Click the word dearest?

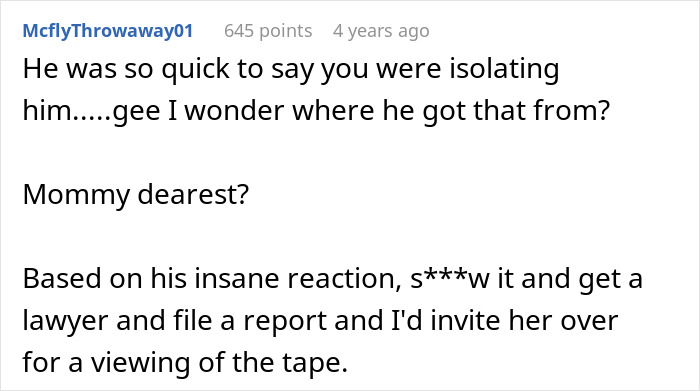193,195
